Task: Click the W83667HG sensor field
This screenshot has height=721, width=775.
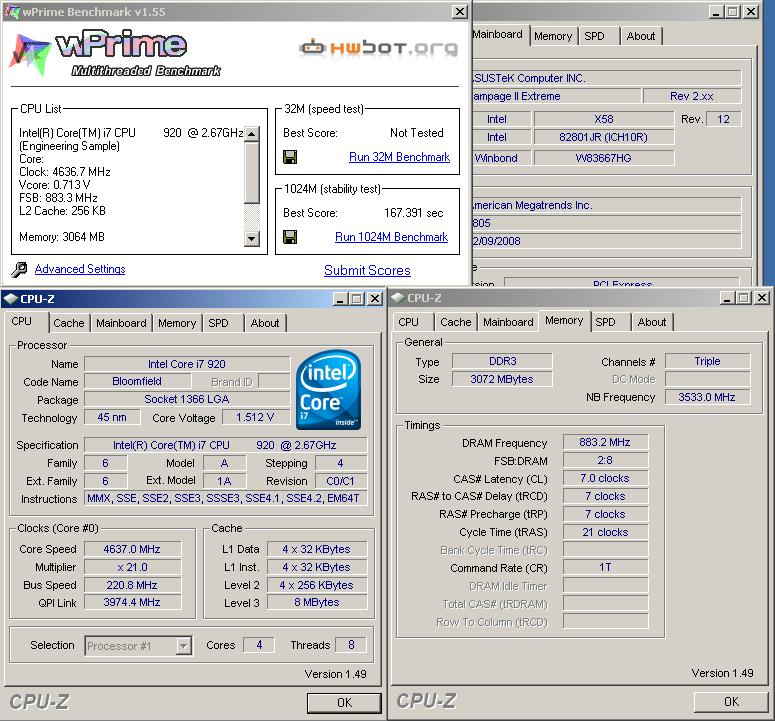Action: point(603,158)
